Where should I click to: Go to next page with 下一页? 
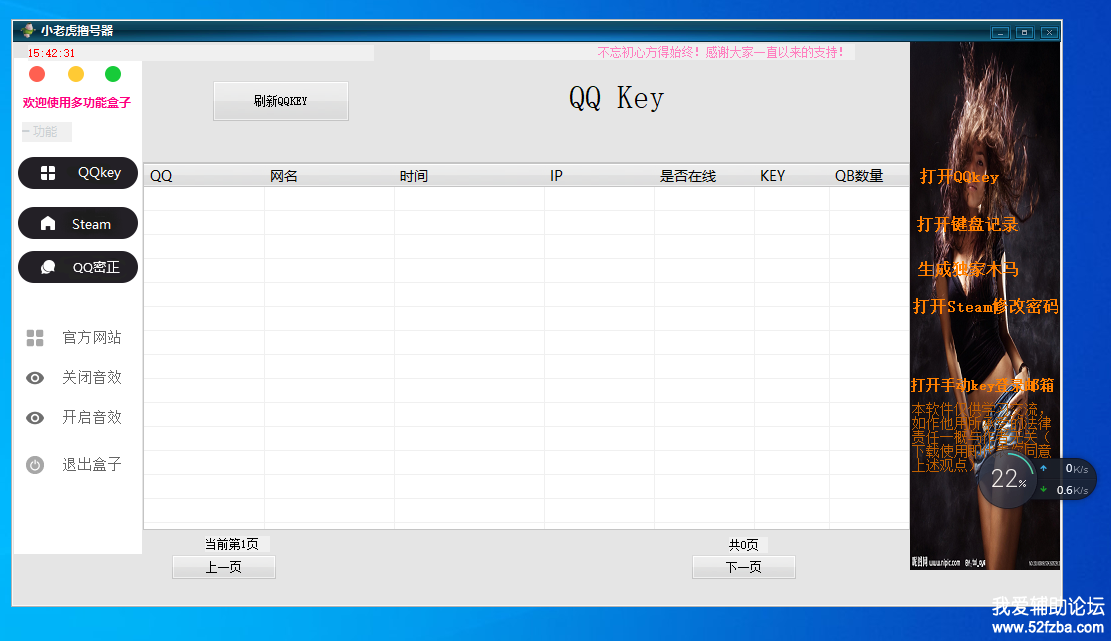[x=743, y=567]
